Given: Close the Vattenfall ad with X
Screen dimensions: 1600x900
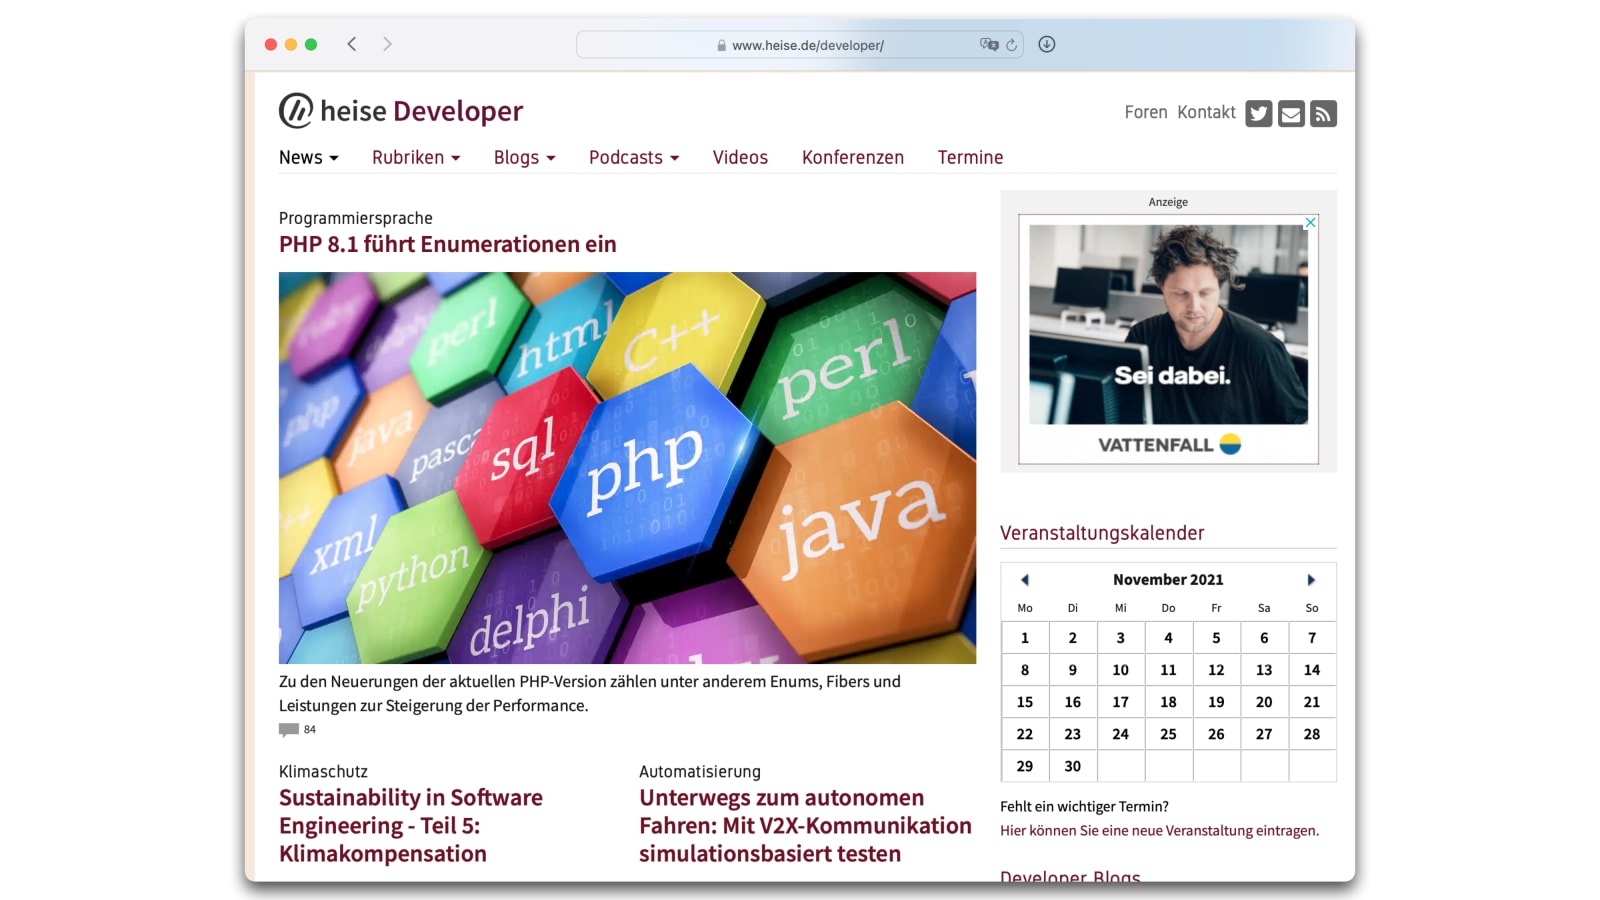Looking at the screenshot, I should pos(1310,223).
